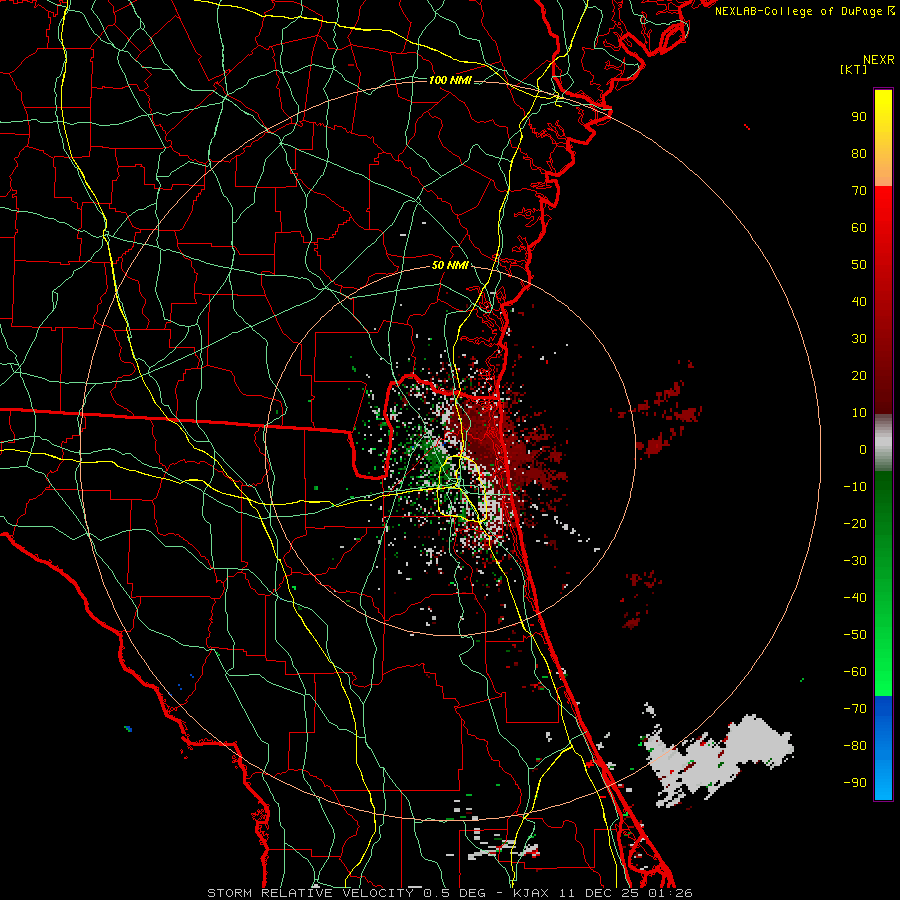Click the 20 value on velocity scale
Viewport: 900px width, 900px height.
(x=859, y=375)
